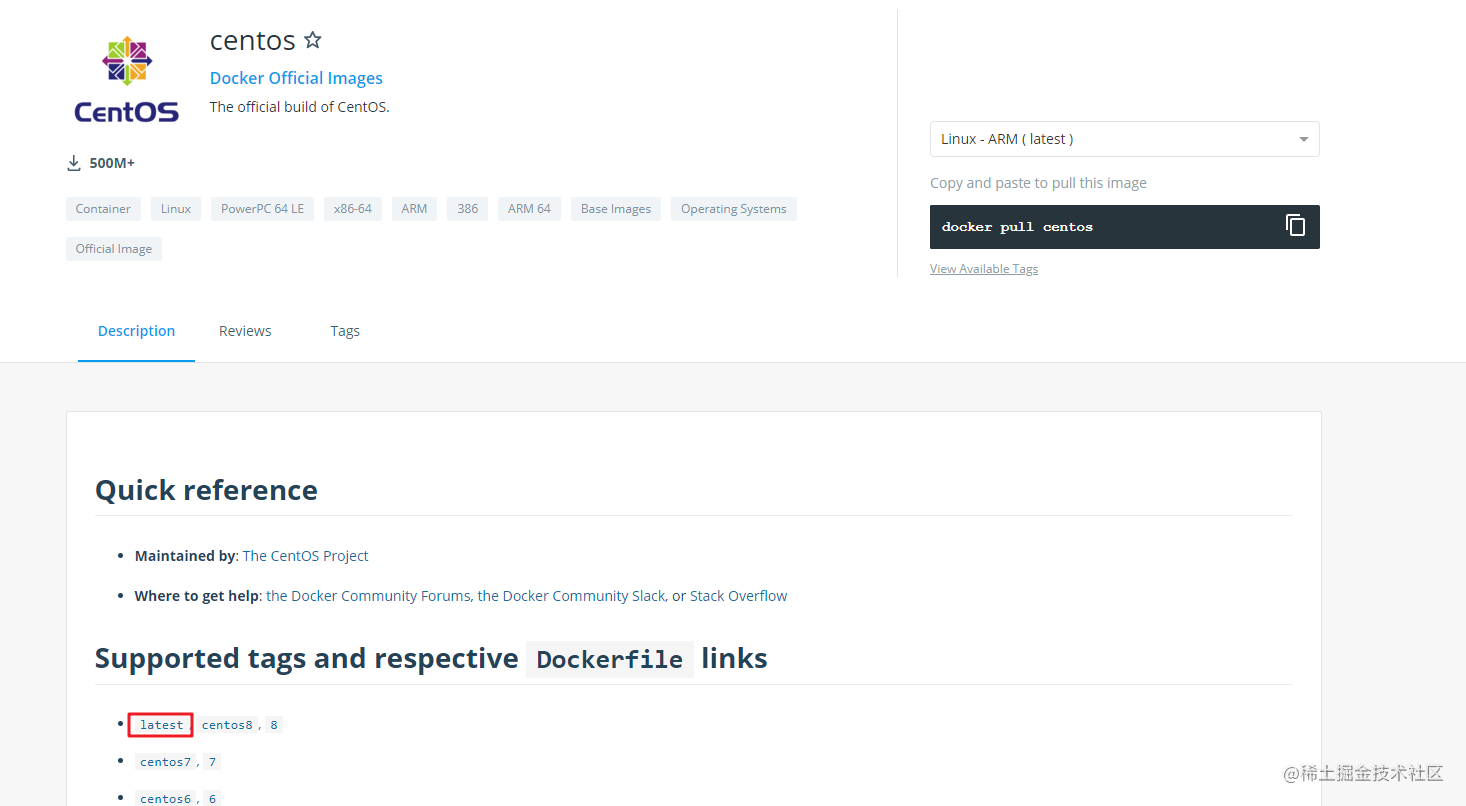The width and height of the screenshot is (1466, 806).
Task: Click 'The official build of CentOS.' text
Action: [x=299, y=107]
